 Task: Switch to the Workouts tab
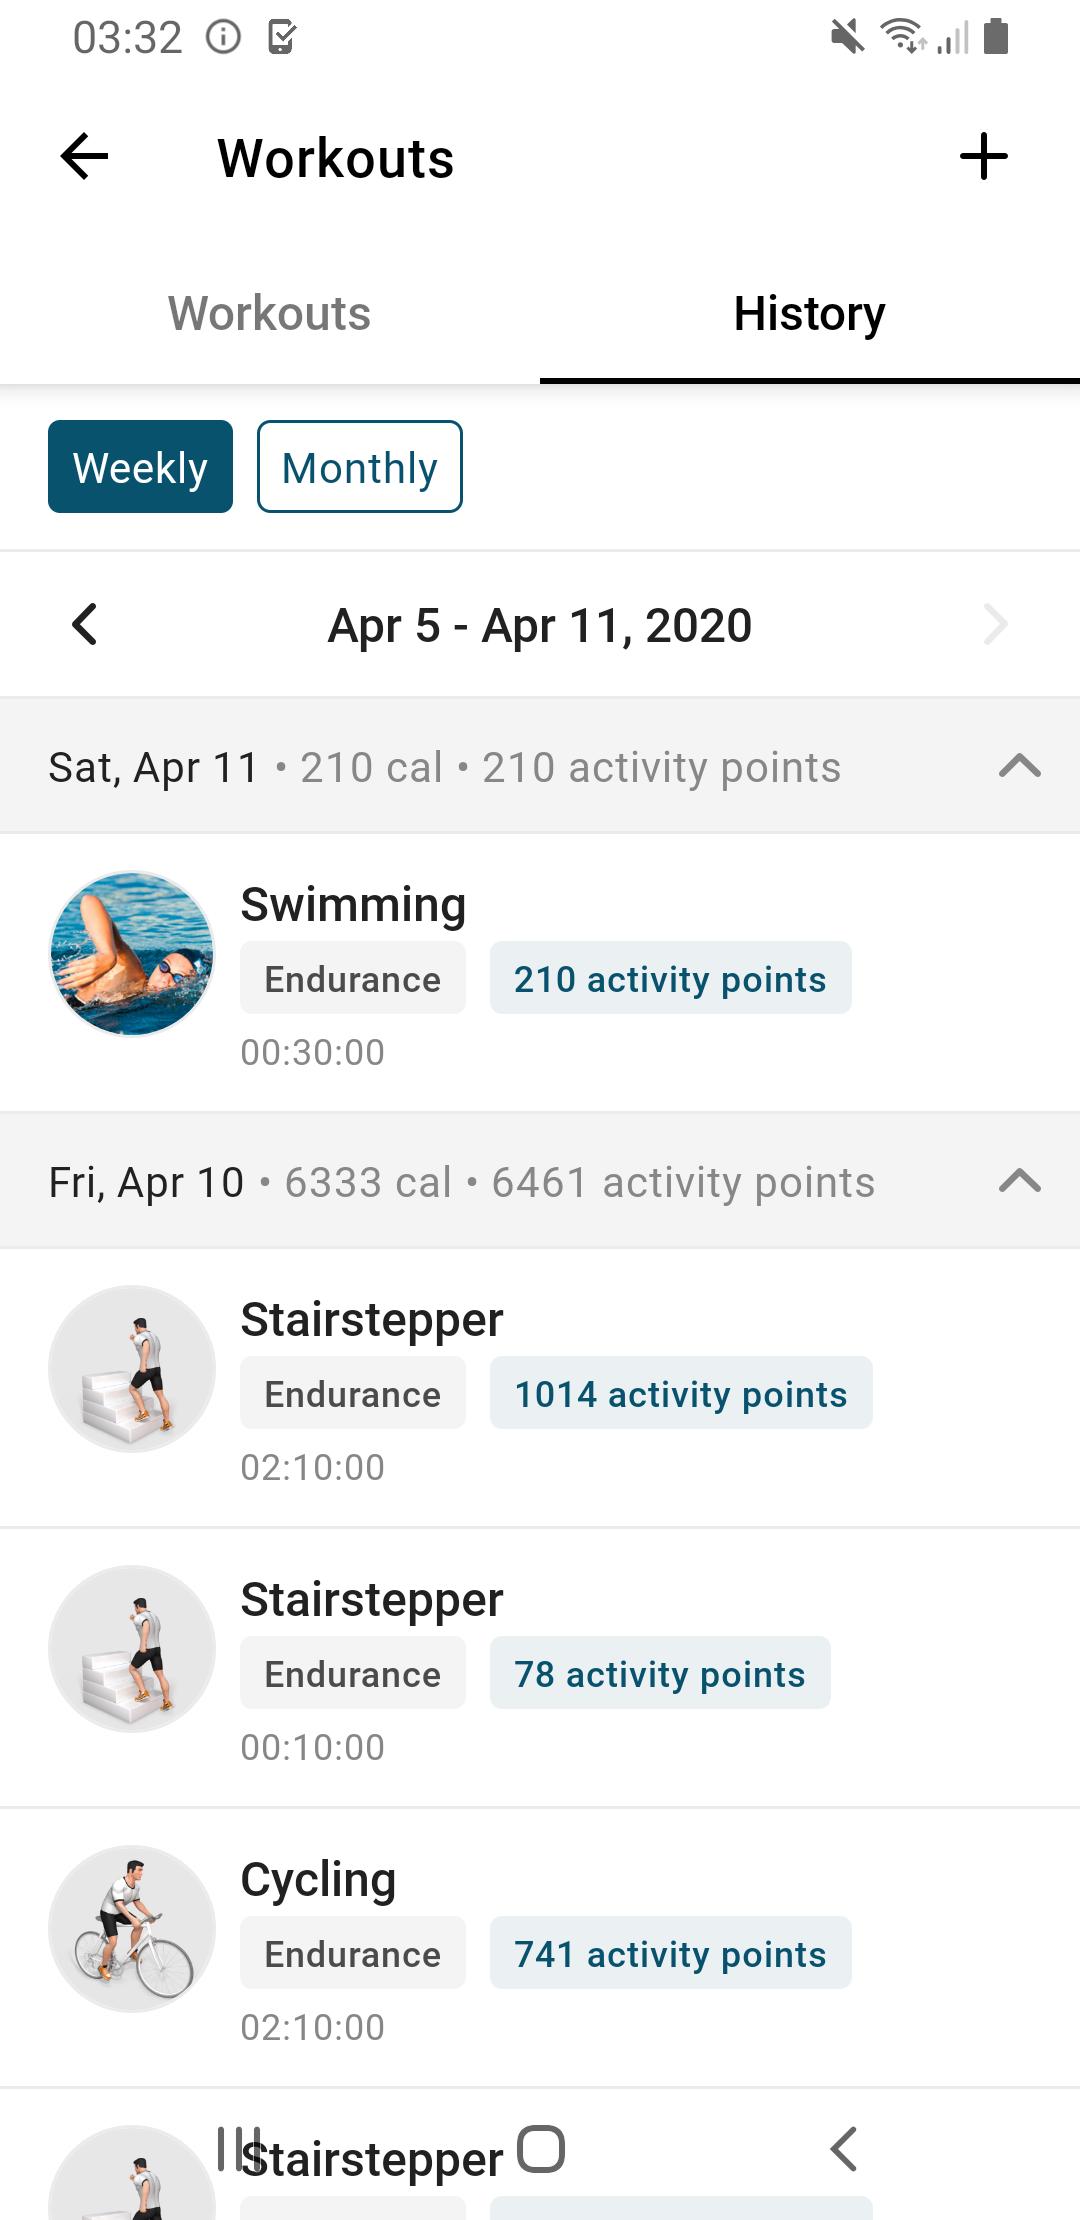click(270, 313)
